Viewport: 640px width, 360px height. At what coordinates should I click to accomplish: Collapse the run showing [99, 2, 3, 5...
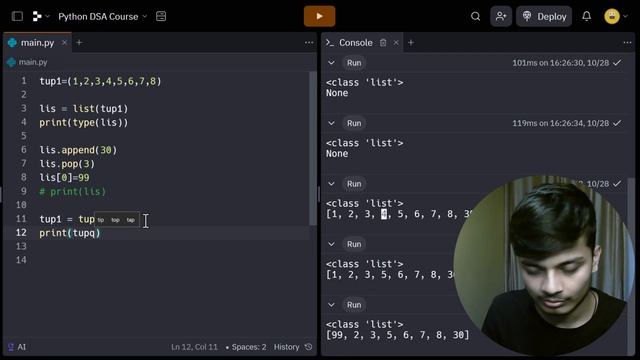[x=331, y=305]
